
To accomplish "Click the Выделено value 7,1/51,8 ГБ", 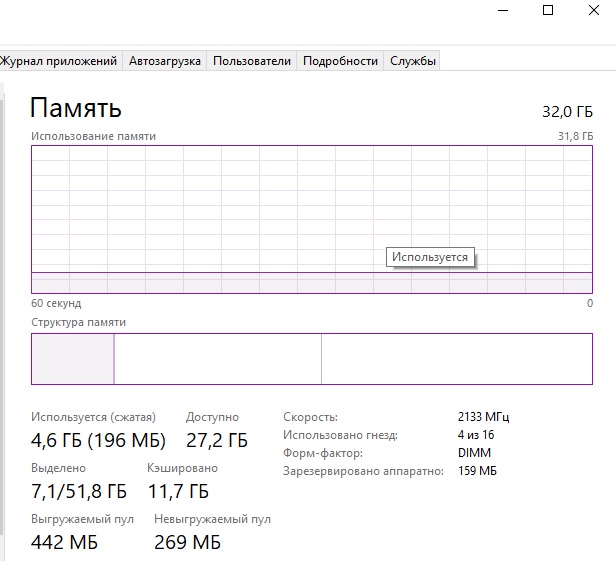I will coord(79,491).
